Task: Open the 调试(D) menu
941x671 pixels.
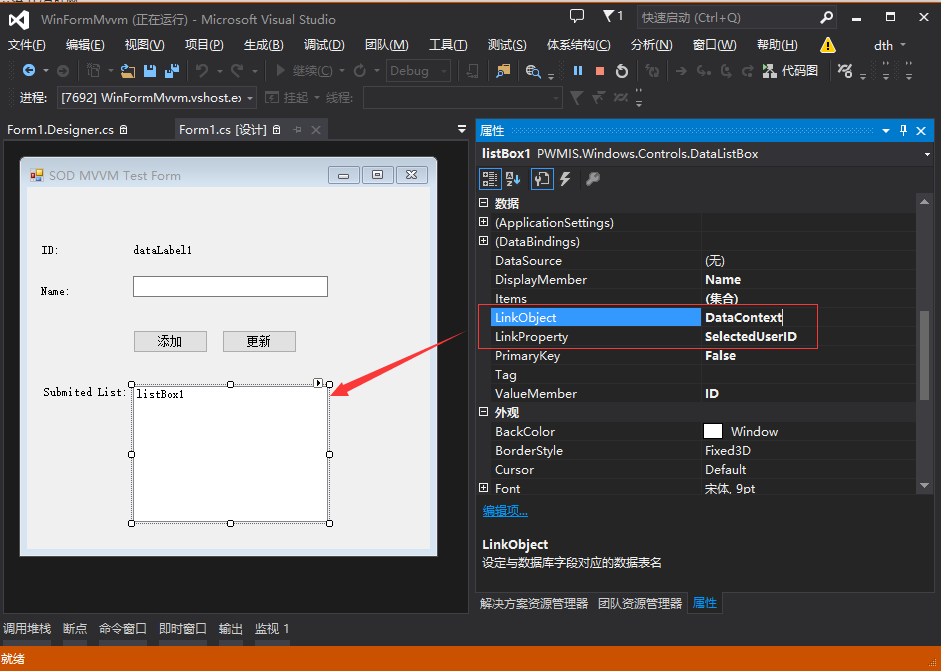Action: (324, 45)
